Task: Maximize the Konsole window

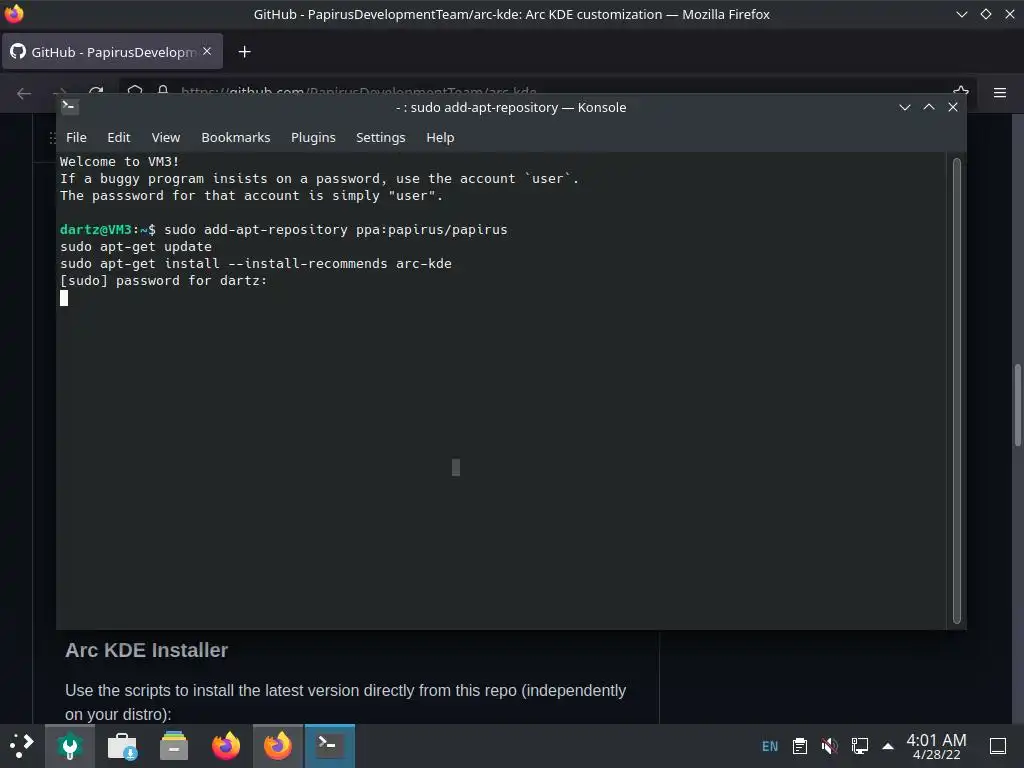Action: click(x=929, y=107)
